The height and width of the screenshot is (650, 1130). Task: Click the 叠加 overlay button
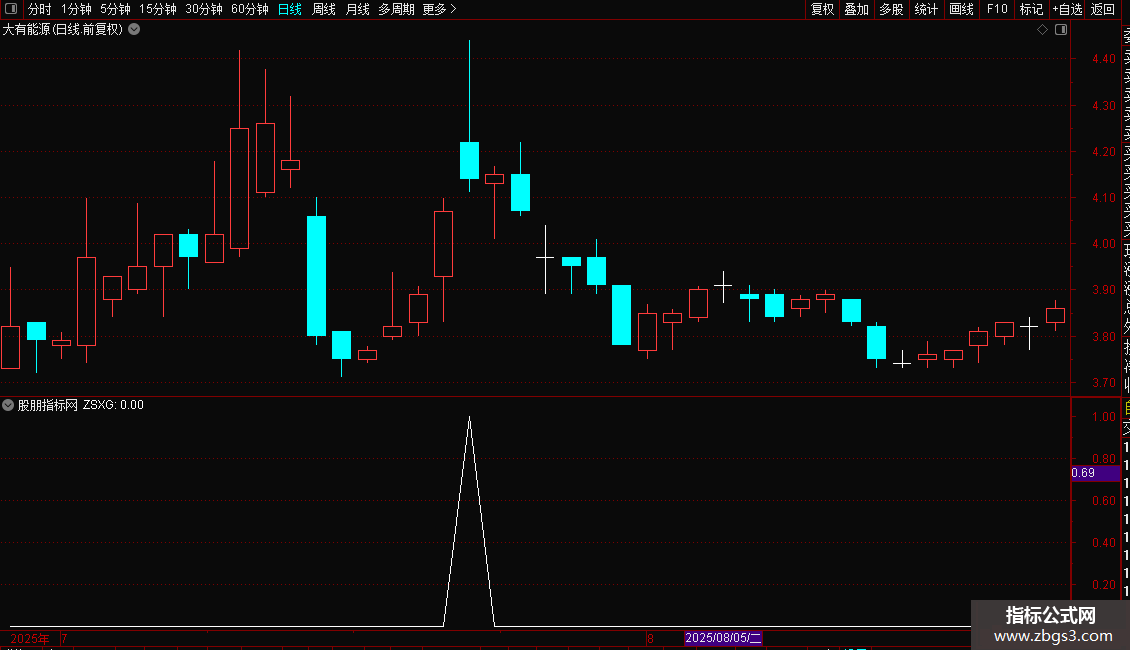click(857, 9)
